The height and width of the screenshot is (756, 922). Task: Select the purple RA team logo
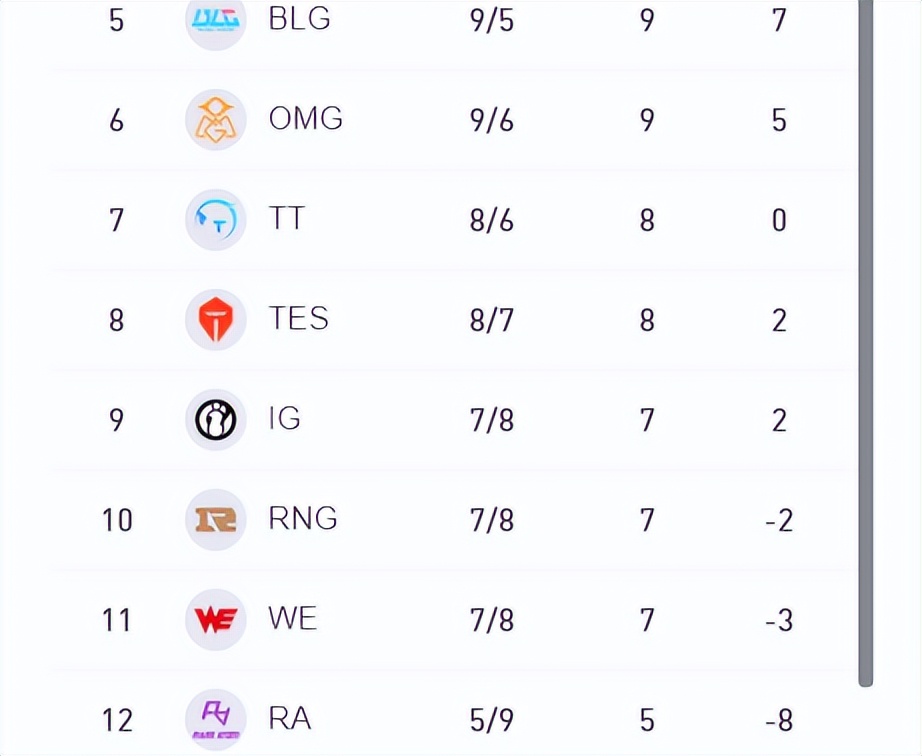pyautogui.click(x=215, y=718)
